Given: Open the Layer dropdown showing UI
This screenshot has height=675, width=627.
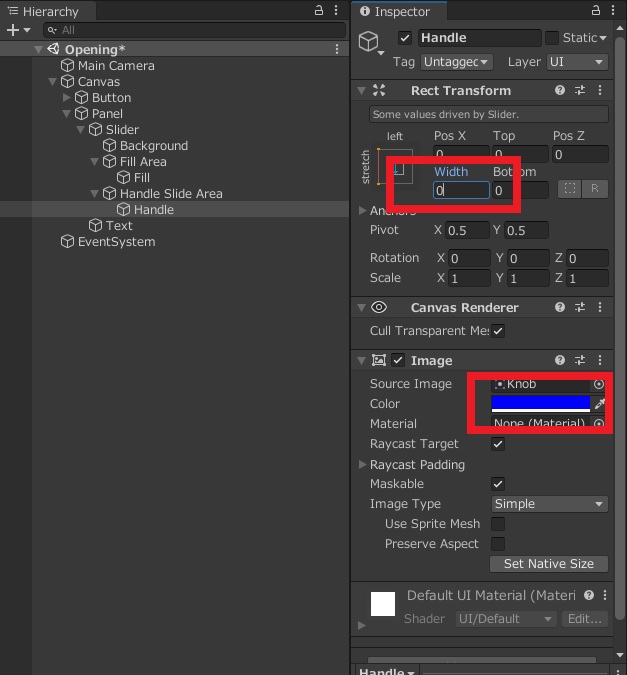Looking at the screenshot, I should [577, 62].
